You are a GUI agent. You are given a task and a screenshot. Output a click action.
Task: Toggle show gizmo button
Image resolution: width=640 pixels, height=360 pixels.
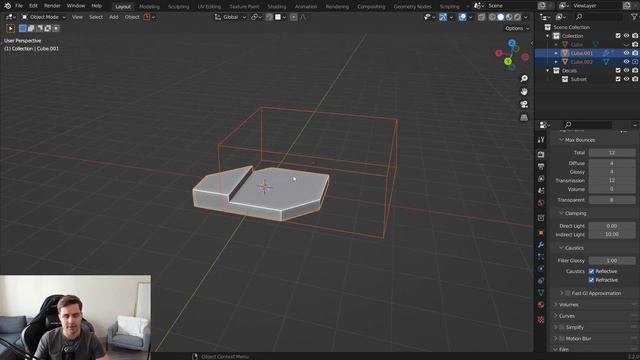(443, 17)
